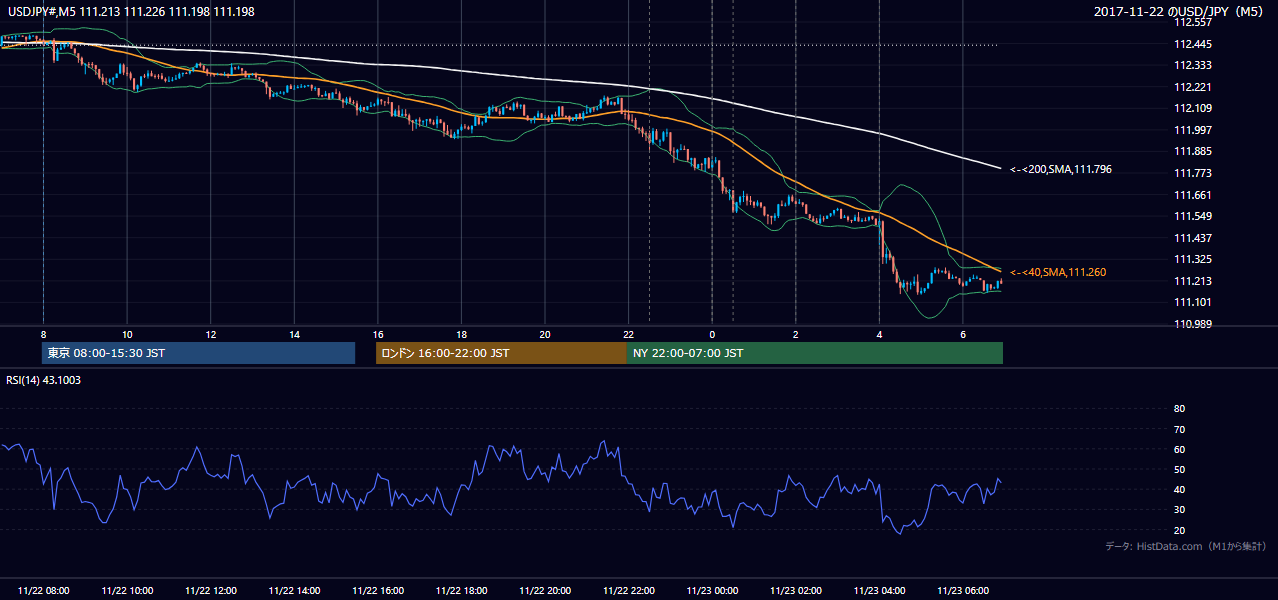The image size is (1278, 600).
Task: Click time axis label 11/22 10:00
Action: point(127,591)
